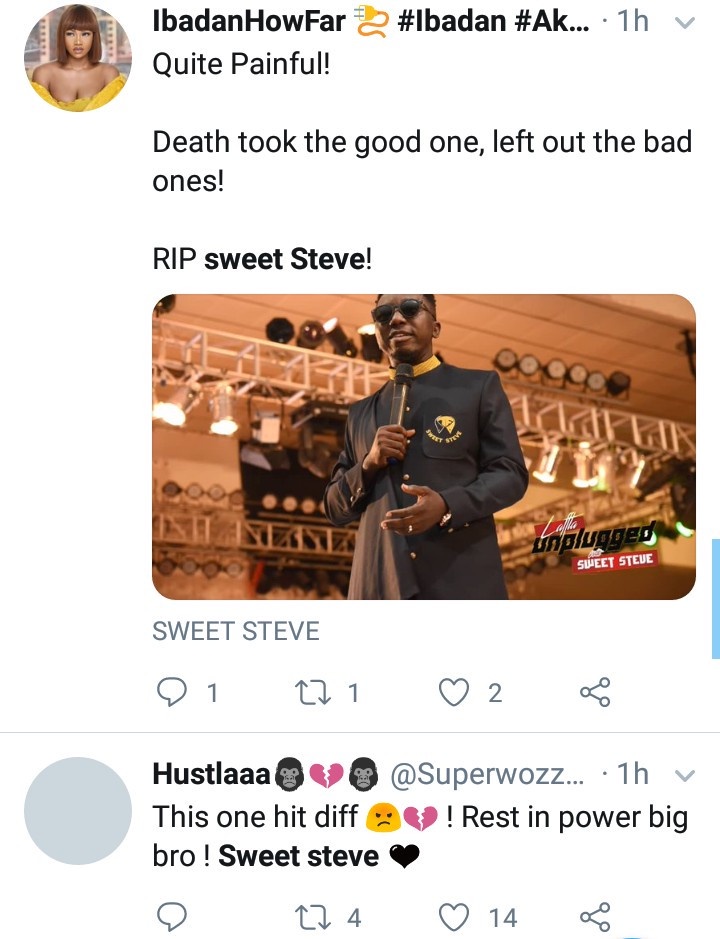Reply to the Hustlaaa tweet

coord(174,915)
